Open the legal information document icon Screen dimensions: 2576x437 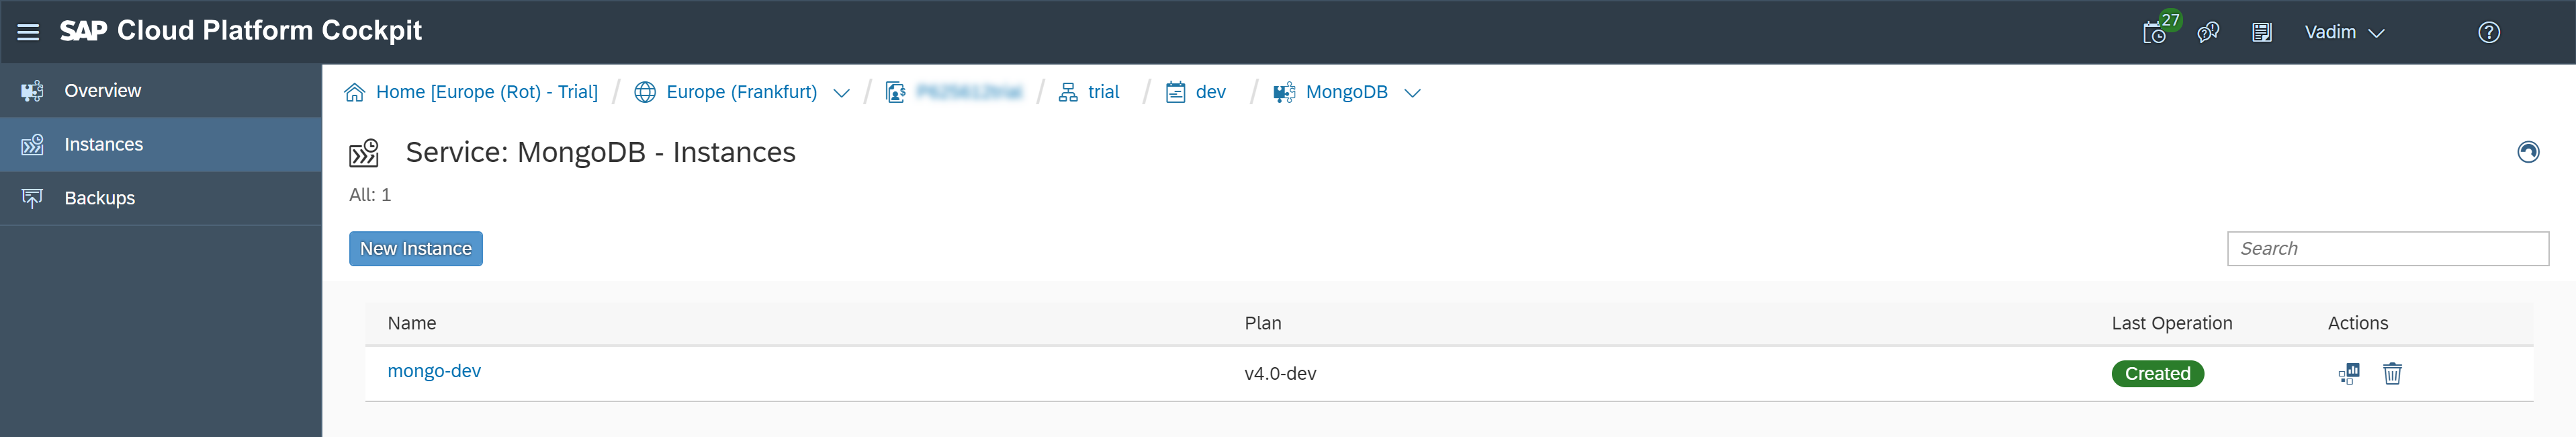coord(2261,32)
